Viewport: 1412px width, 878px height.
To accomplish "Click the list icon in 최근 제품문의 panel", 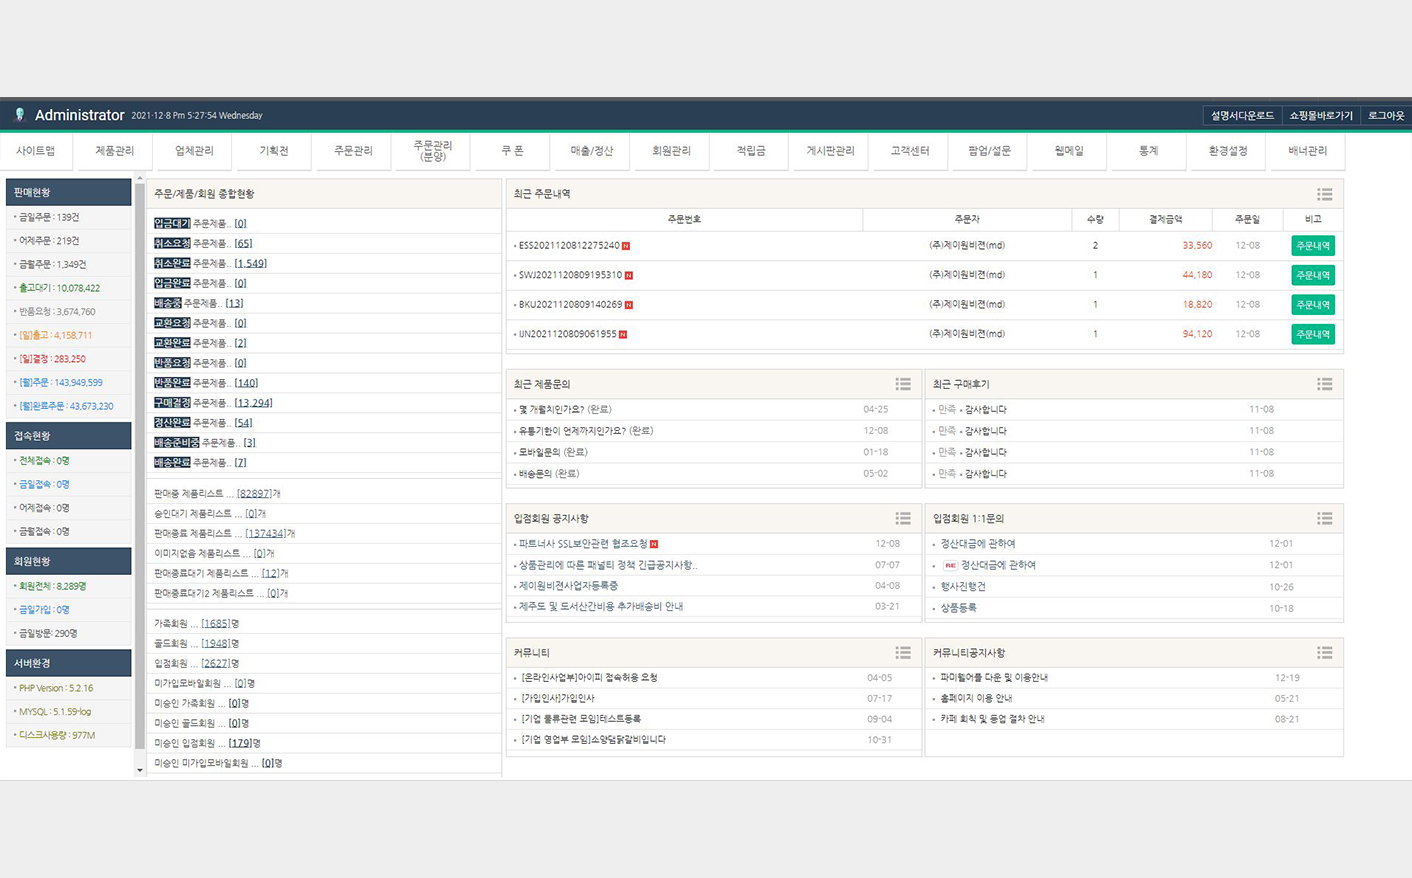I will point(902,384).
